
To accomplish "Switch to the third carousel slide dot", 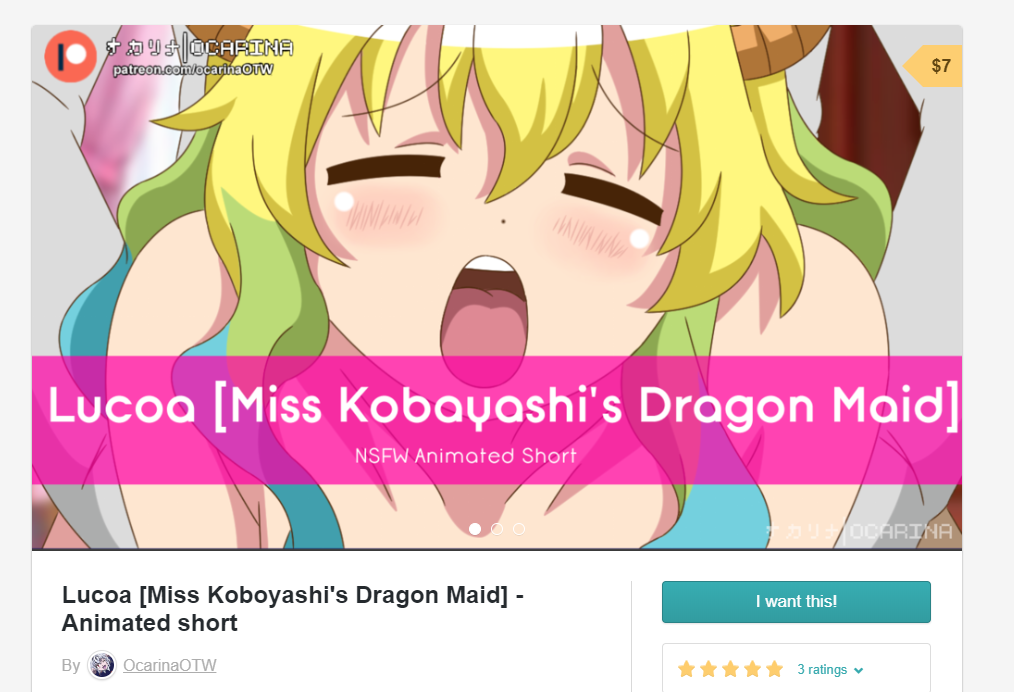I will [x=519, y=529].
